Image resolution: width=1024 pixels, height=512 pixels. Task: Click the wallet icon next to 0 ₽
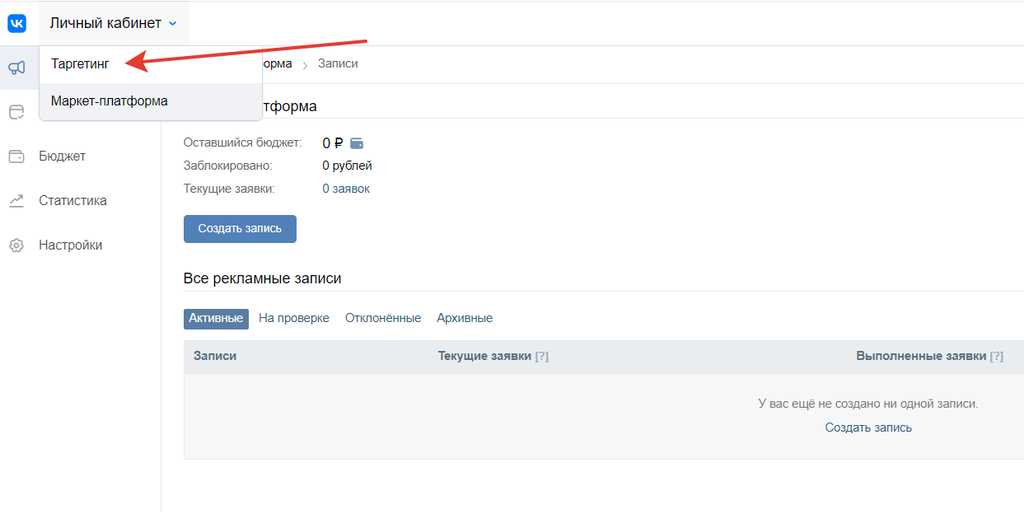357,143
